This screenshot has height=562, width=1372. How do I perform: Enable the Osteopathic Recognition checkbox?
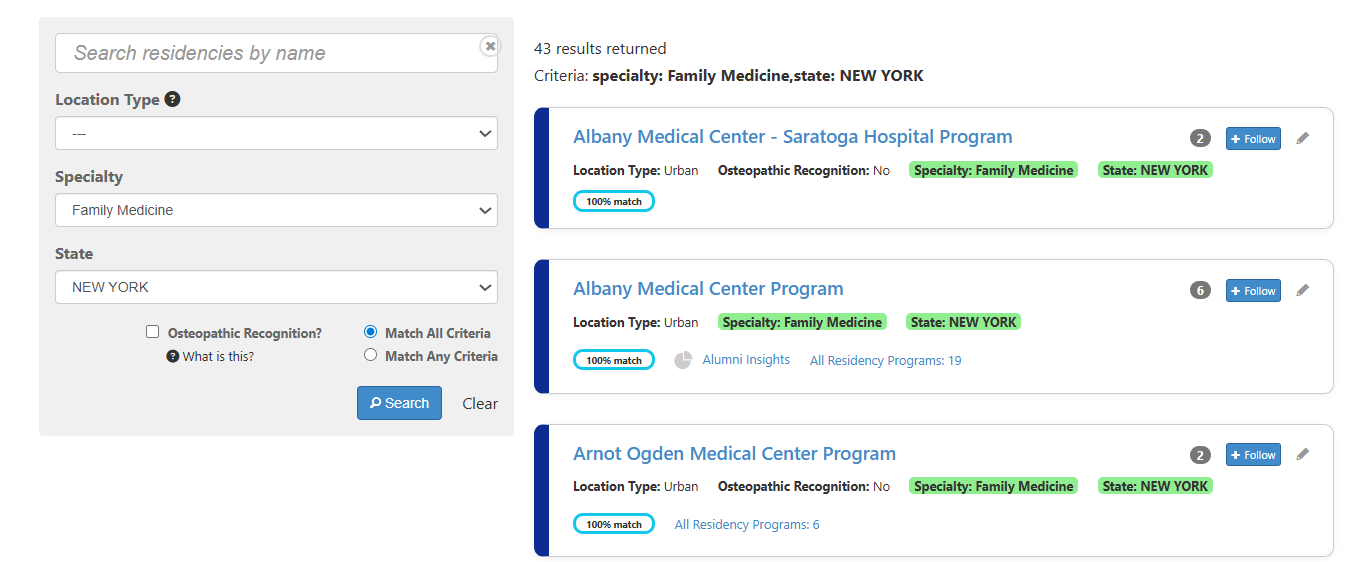pos(153,332)
